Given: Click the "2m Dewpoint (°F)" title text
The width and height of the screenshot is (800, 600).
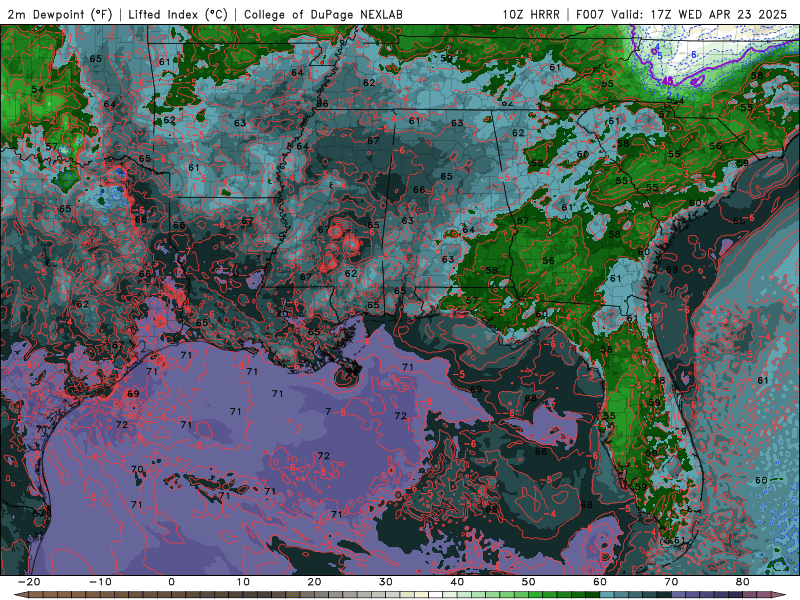Looking at the screenshot, I should click(x=60, y=14).
